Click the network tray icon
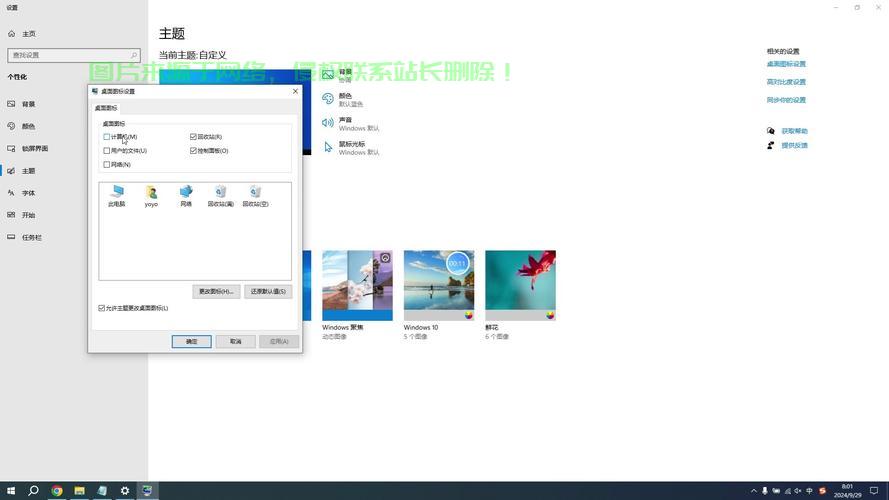This screenshot has height=500, width=889. point(788,491)
